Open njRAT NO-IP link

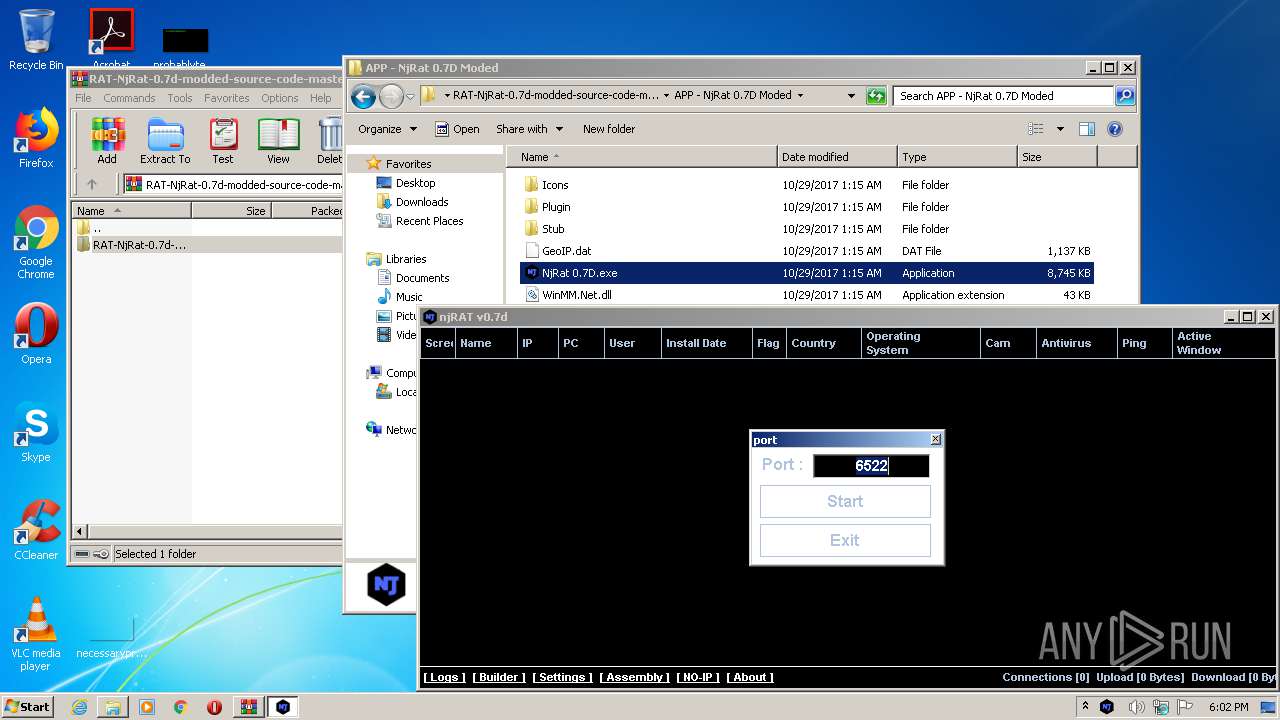698,677
